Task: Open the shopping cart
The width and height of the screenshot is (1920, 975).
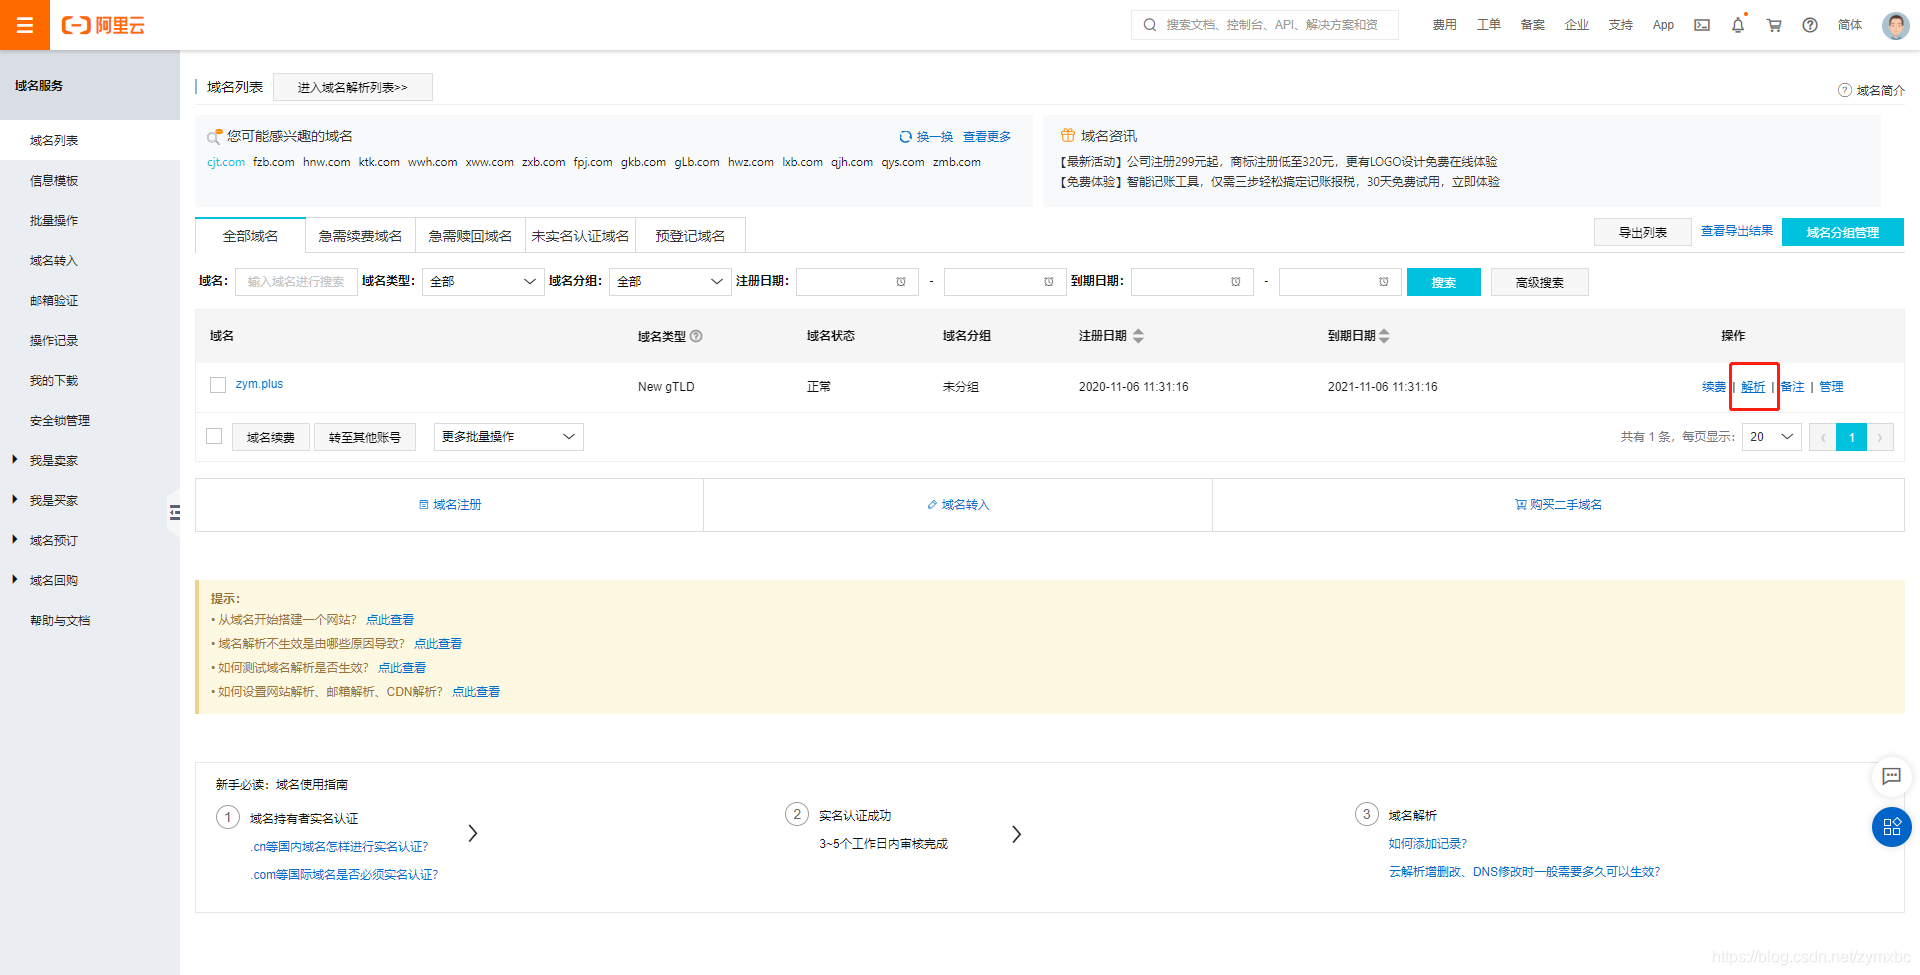Action: [1774, 25]
